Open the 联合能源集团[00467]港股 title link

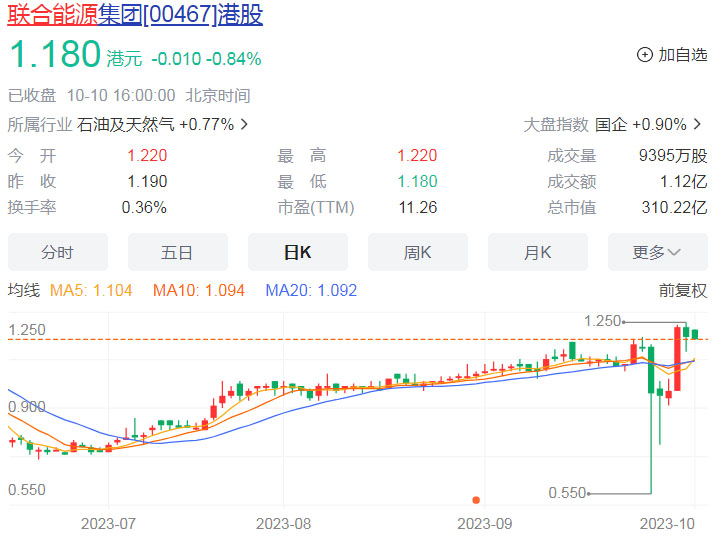tap(135, 15)
